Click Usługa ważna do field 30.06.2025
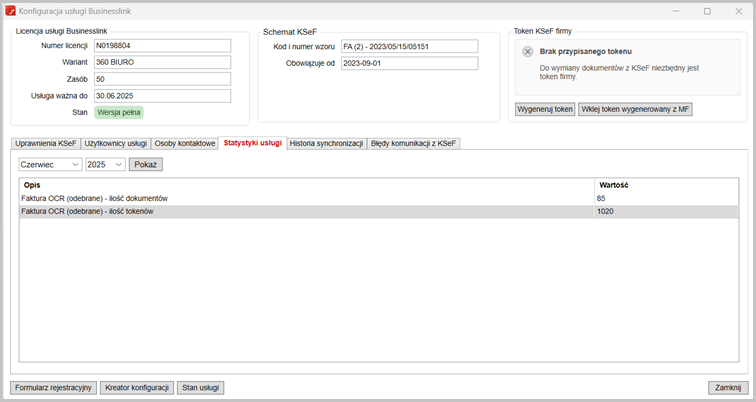 (x=162, y=96)
